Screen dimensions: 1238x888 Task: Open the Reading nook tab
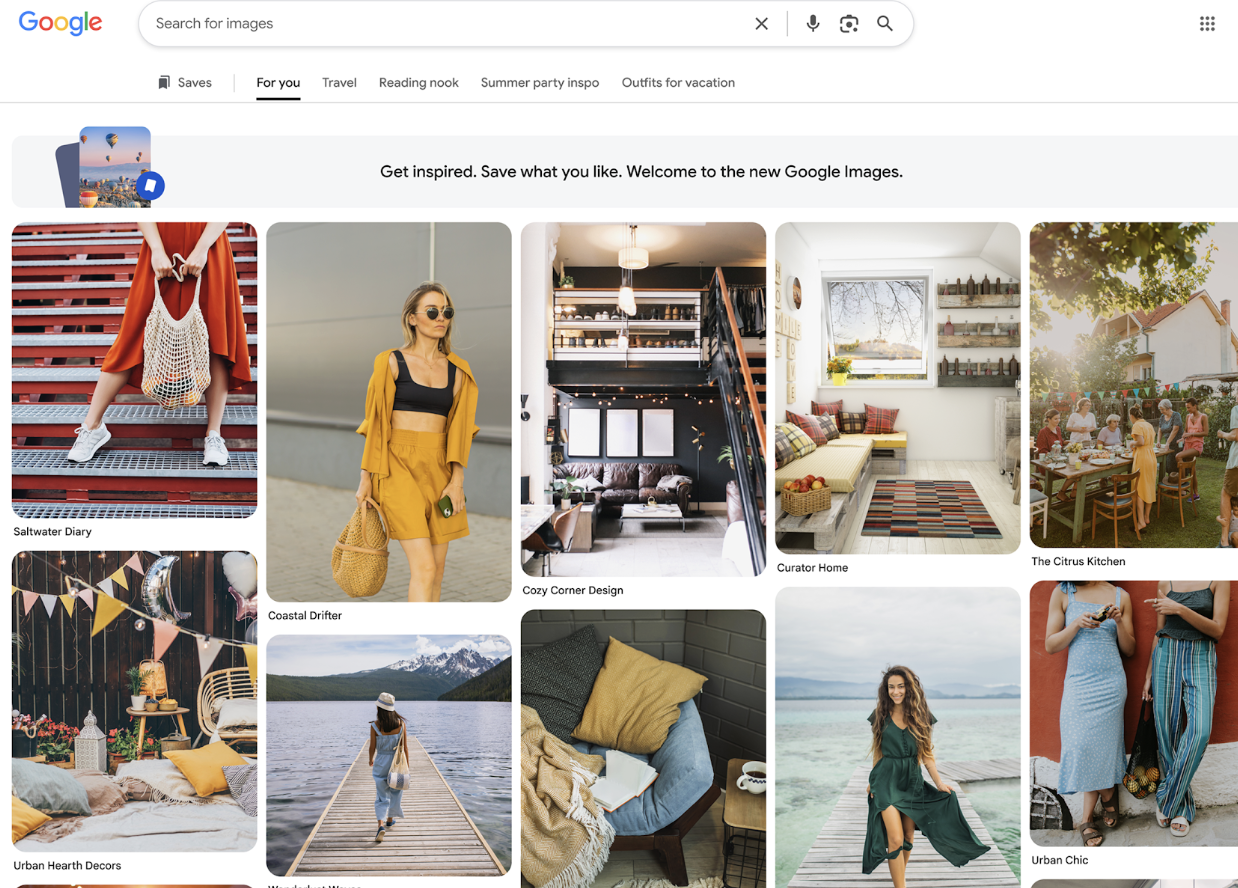point(418,83)
